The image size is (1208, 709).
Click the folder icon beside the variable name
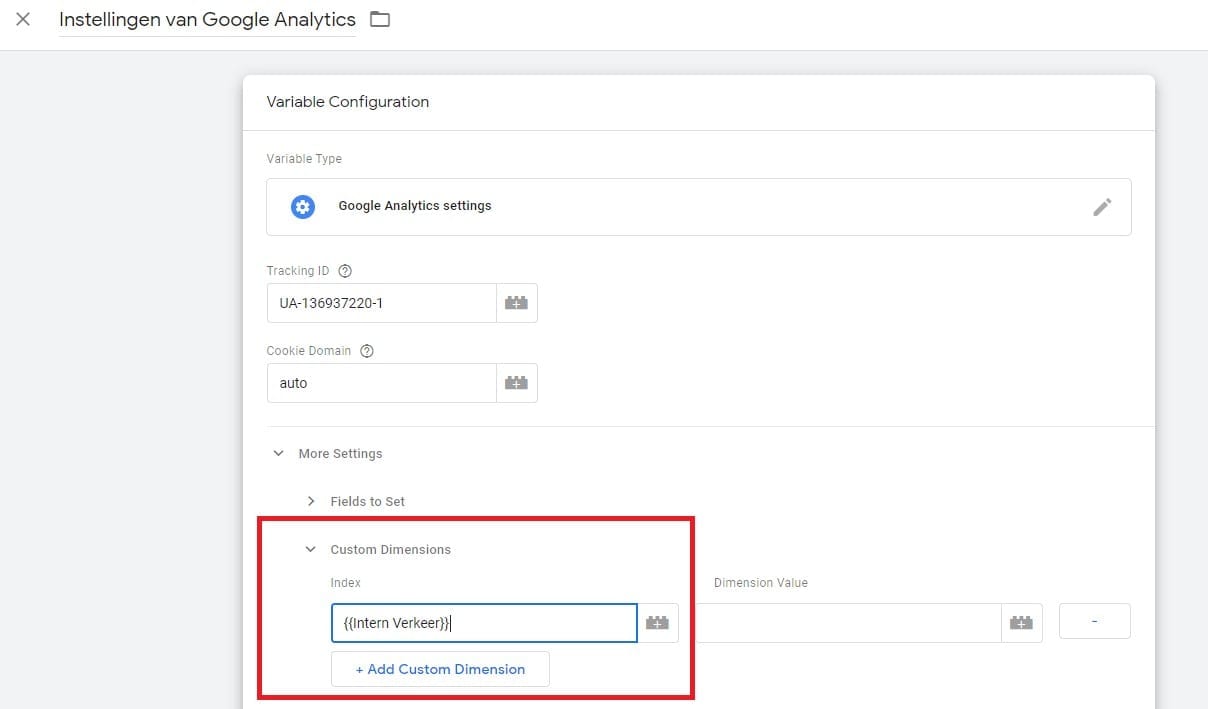pos(380,19)
